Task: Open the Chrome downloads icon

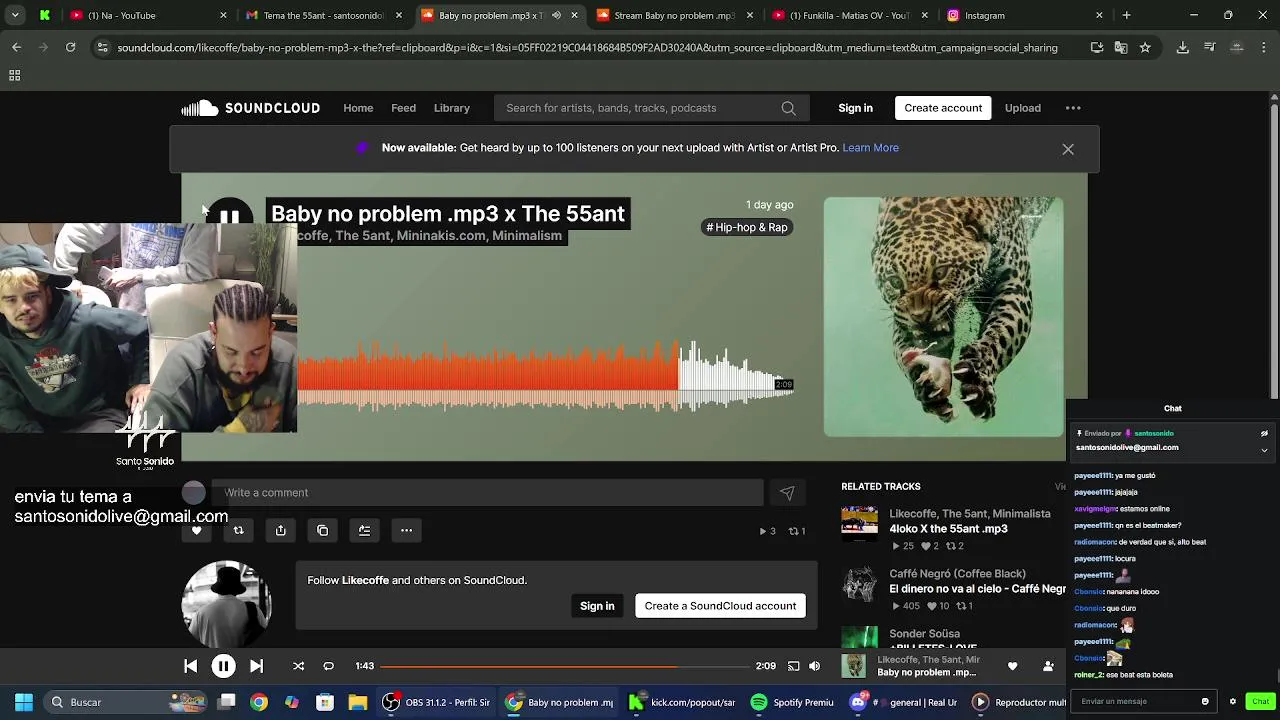Action: pos(1182,47)
